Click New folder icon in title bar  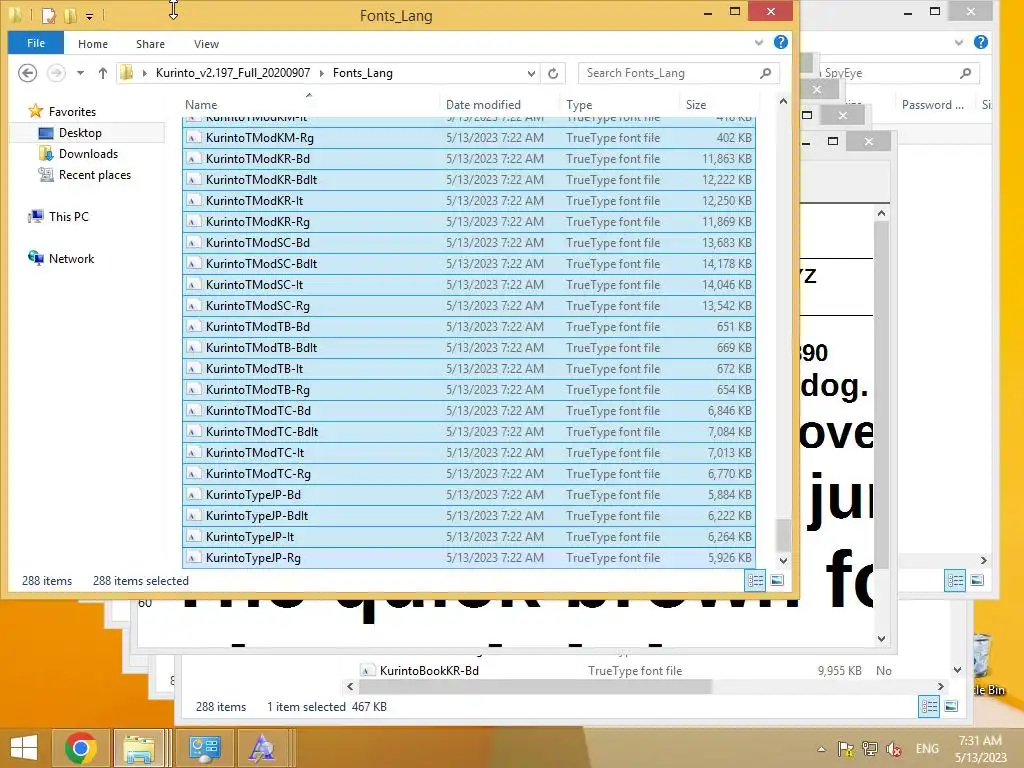tap(70, 15)
